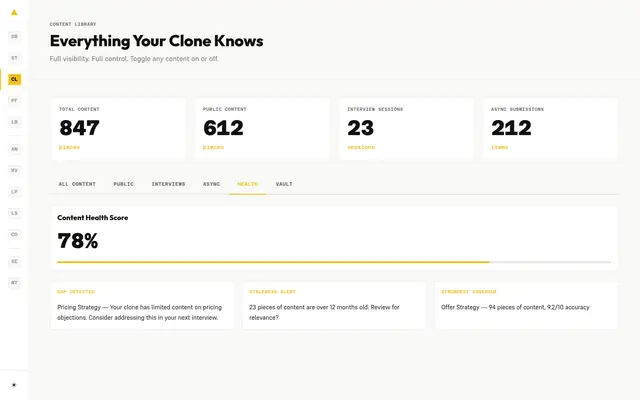
Task: Click the 'items' label under 212
Action: point(500,147)
